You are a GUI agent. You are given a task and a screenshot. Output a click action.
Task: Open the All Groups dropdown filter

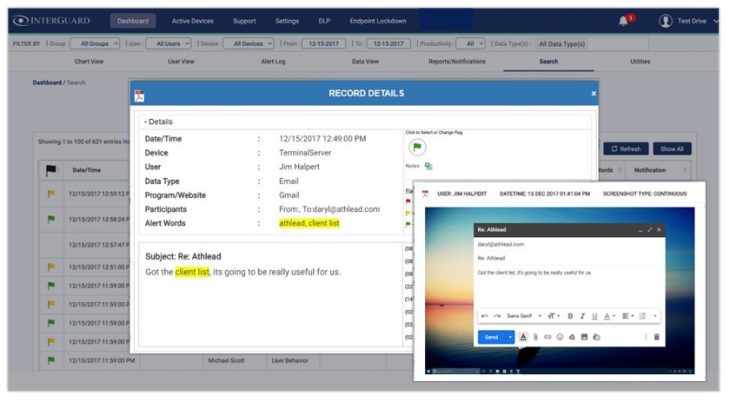tap(97, 44)
